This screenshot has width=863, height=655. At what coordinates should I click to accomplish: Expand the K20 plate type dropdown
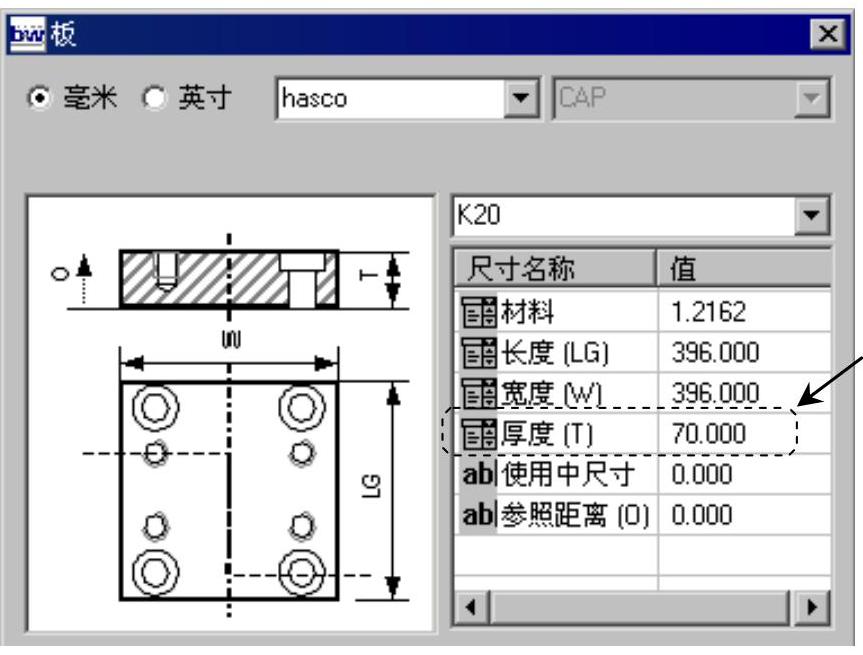point(812,215)
